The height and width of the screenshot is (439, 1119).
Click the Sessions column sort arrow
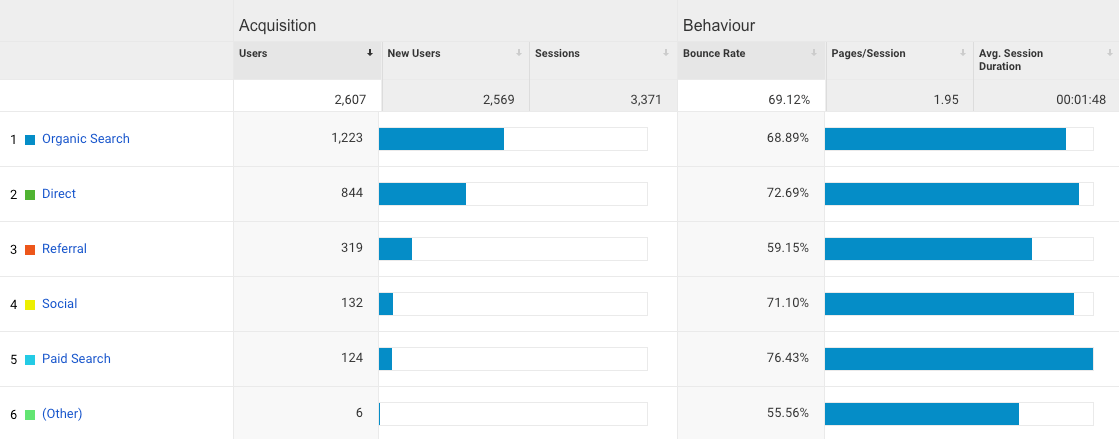pos(666,53)
